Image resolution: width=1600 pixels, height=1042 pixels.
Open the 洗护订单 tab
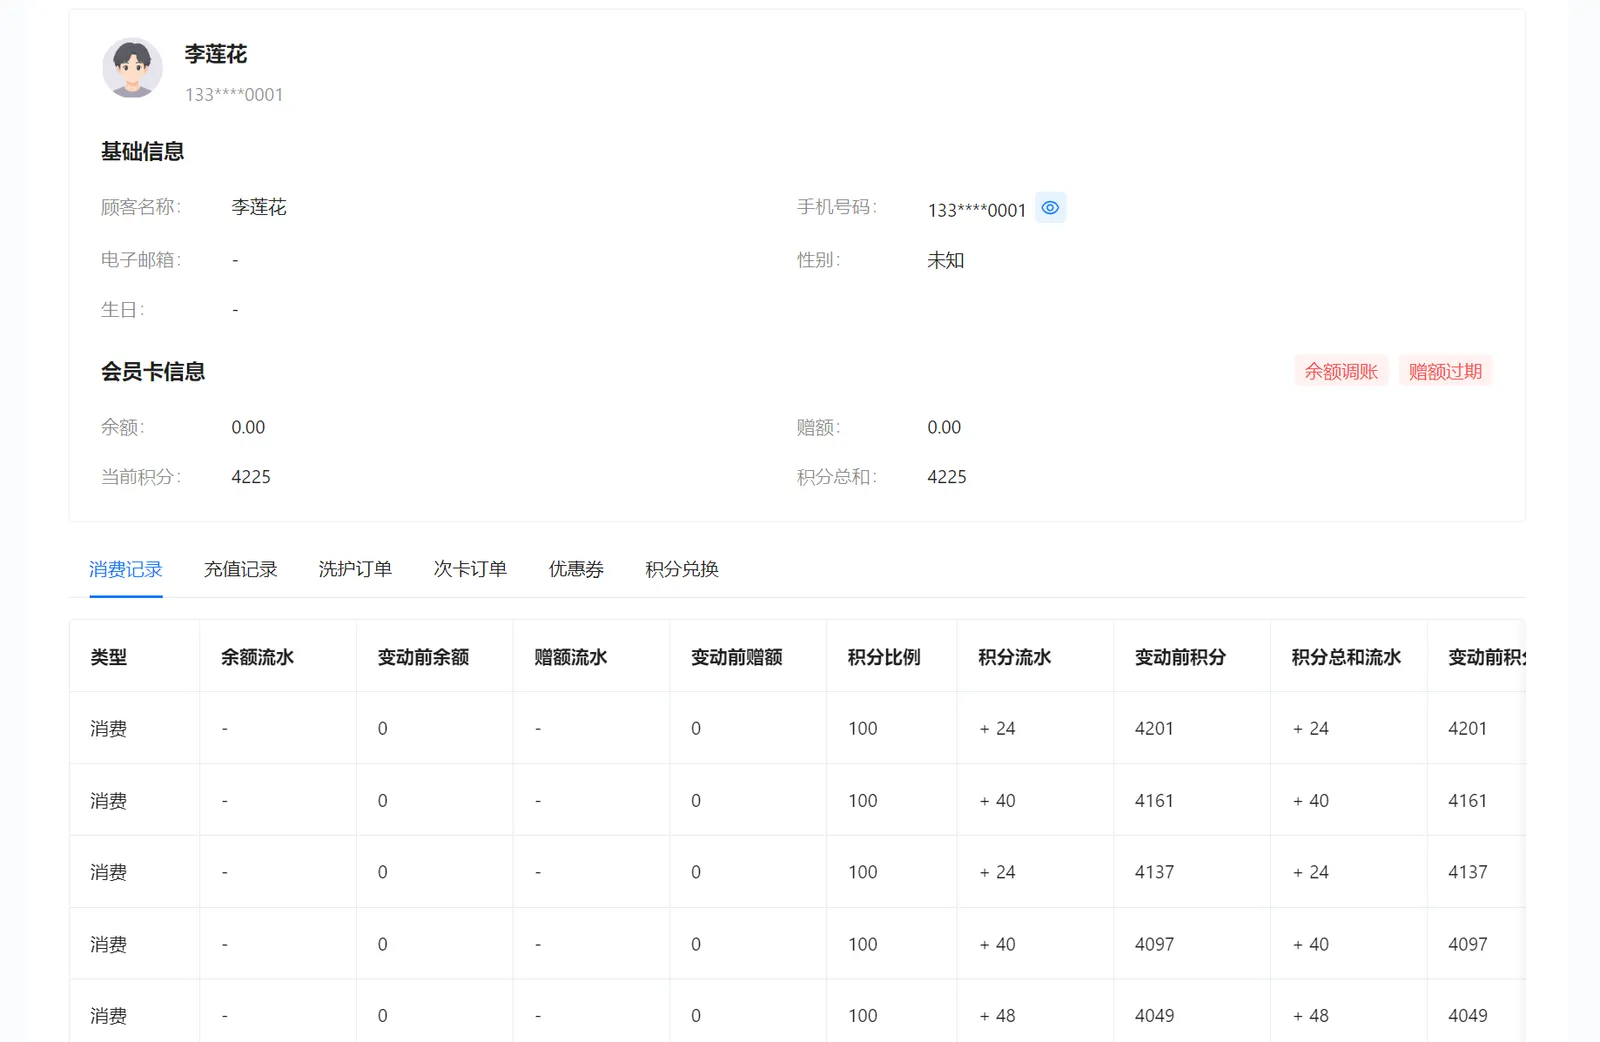tap(355, 569)
